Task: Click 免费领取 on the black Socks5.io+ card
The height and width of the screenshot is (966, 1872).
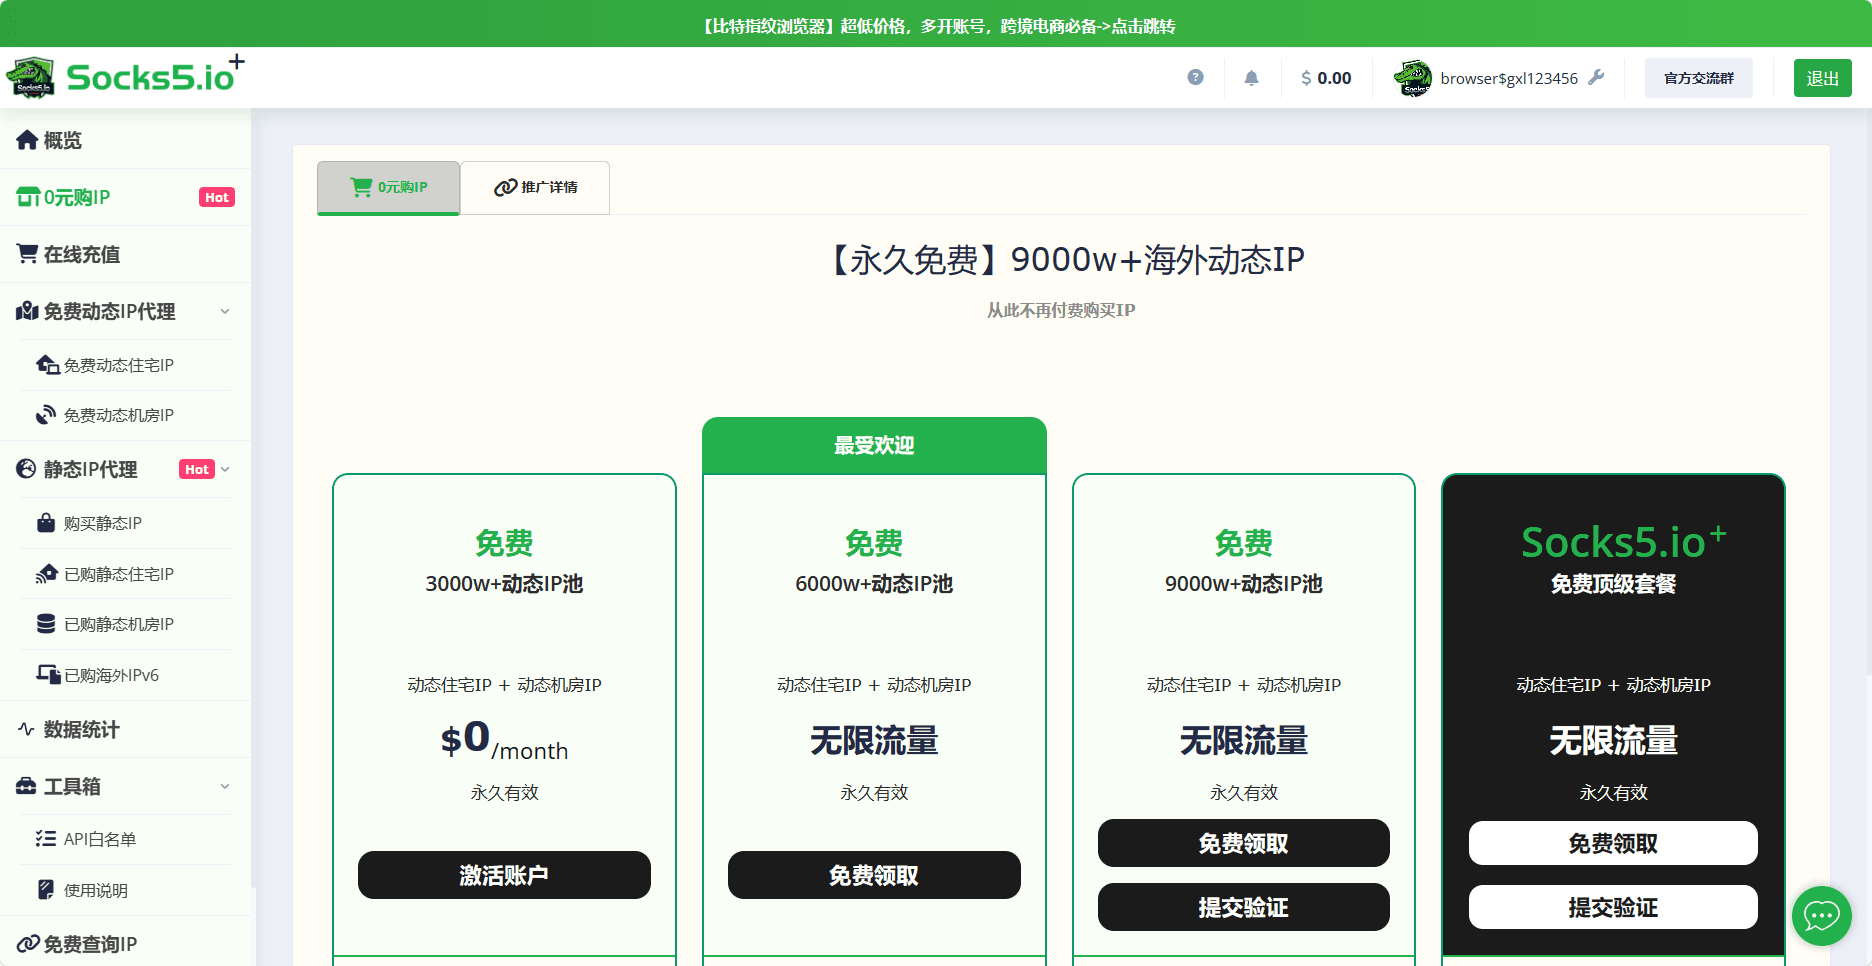Action: (x=1613, y=843)
